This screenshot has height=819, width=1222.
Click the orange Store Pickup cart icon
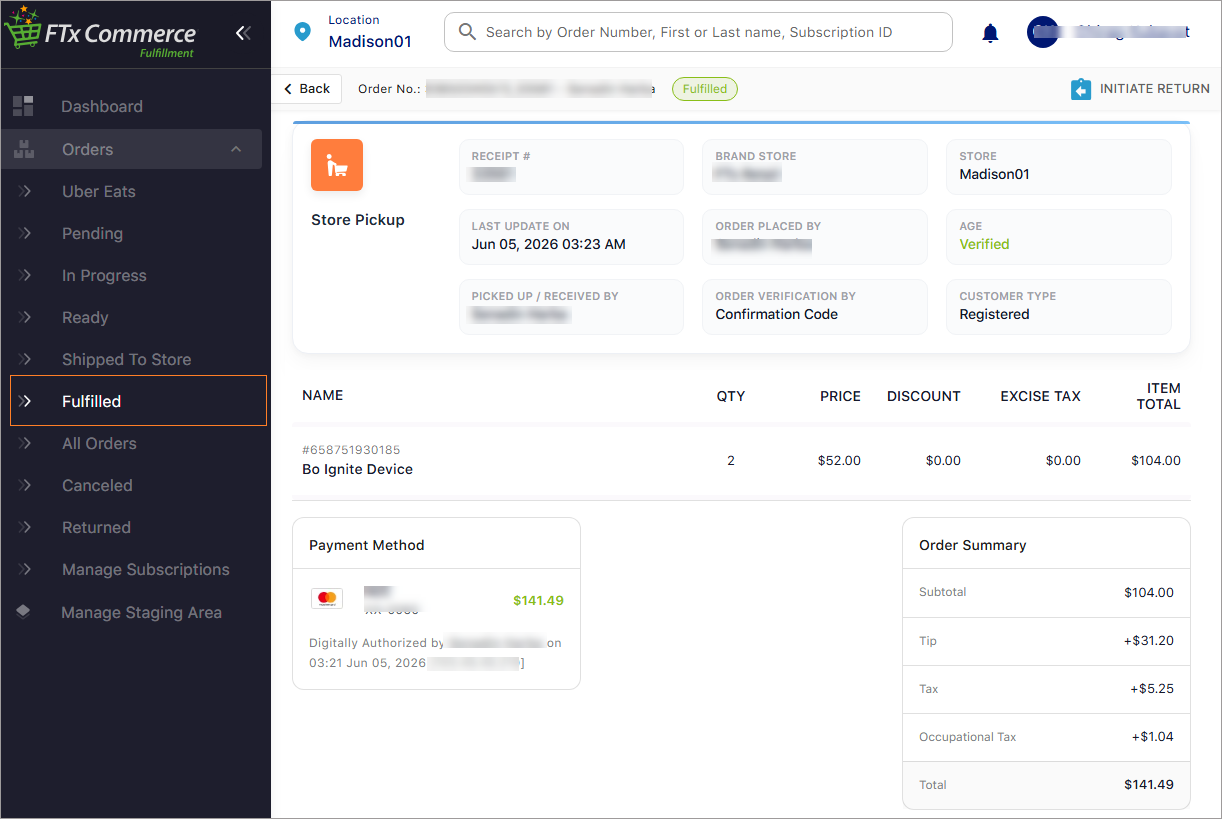click(x=337, y=165)
